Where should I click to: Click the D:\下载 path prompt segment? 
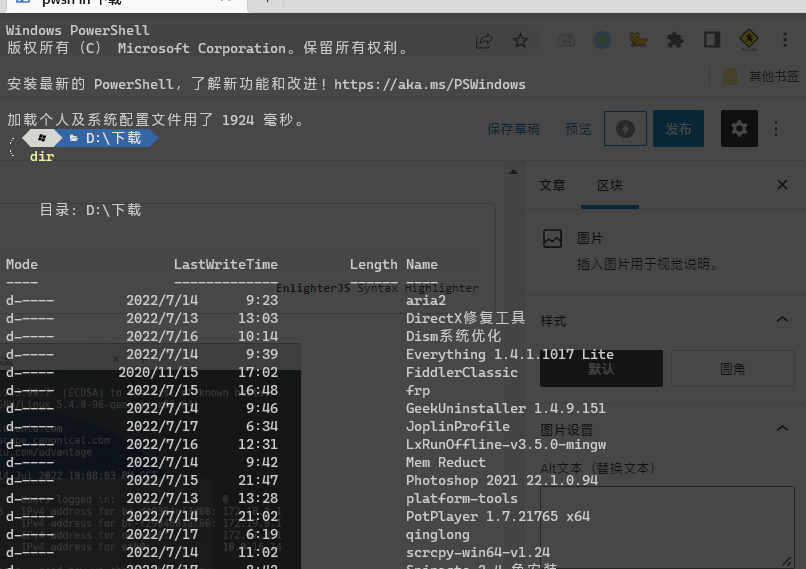(x=105, y=138)
